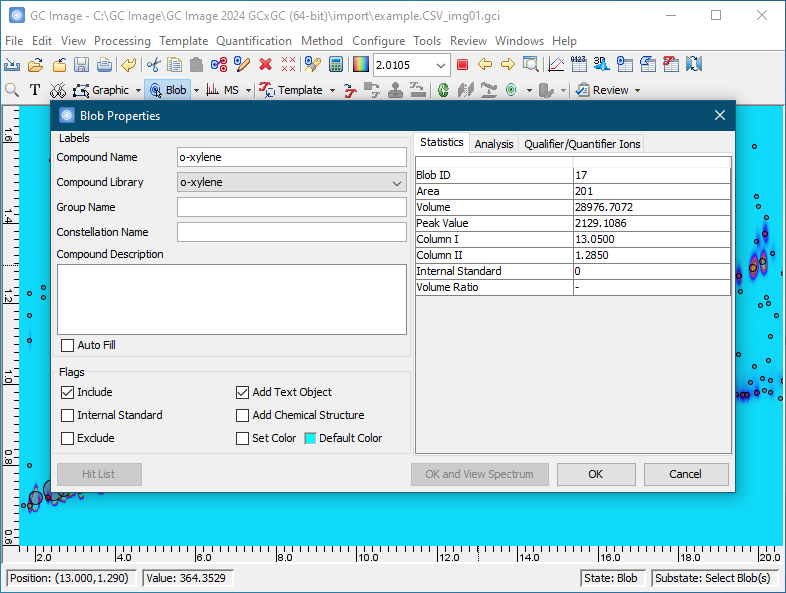Expand the Review toolbar dropdown arrow
The image size is (786, 593).
(638, 90)
